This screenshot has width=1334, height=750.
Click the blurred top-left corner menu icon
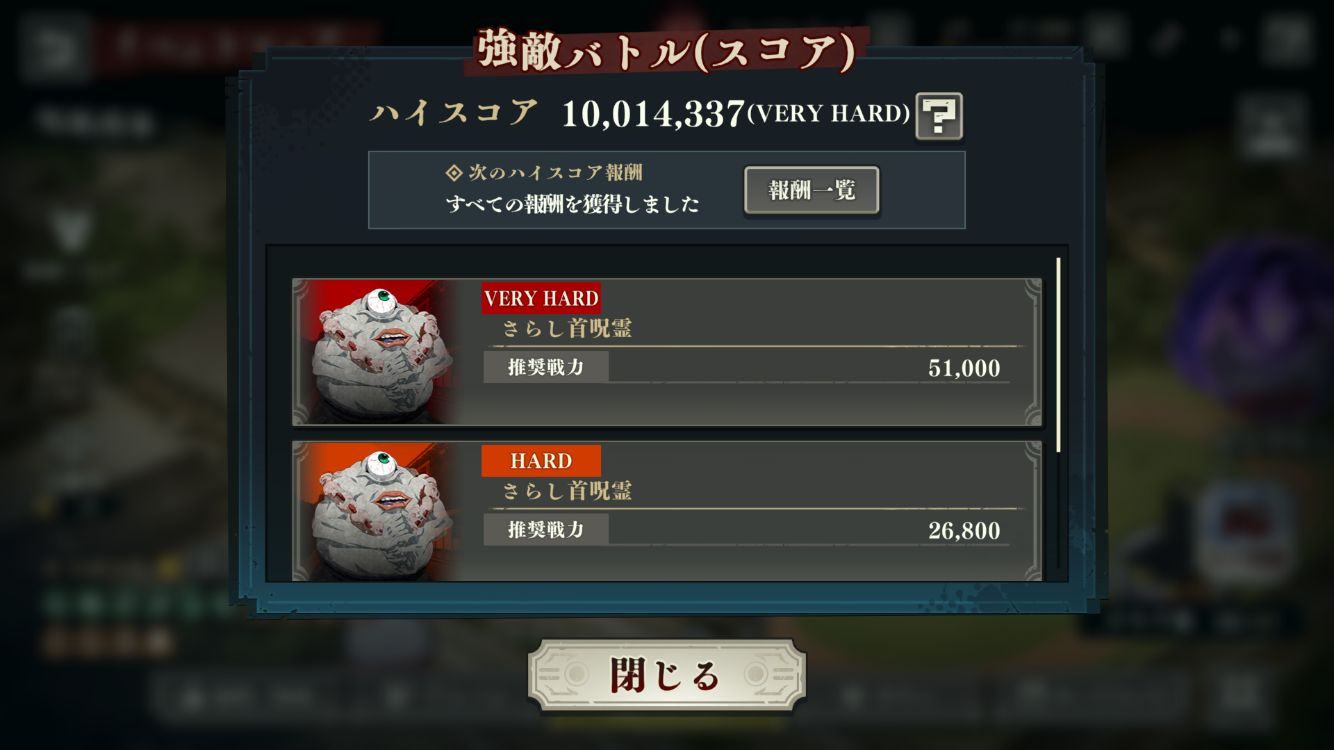(54, 46)
